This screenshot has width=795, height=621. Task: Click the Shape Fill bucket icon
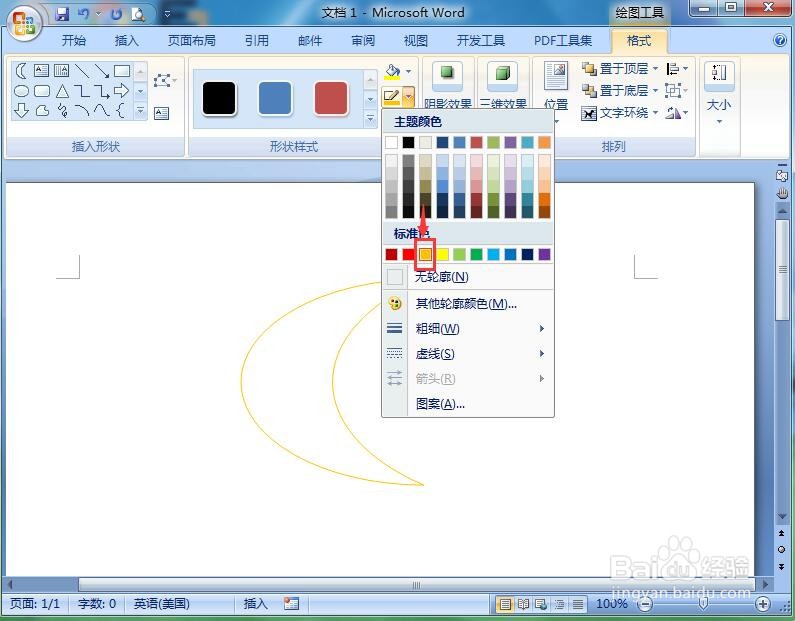coord(392,71)
